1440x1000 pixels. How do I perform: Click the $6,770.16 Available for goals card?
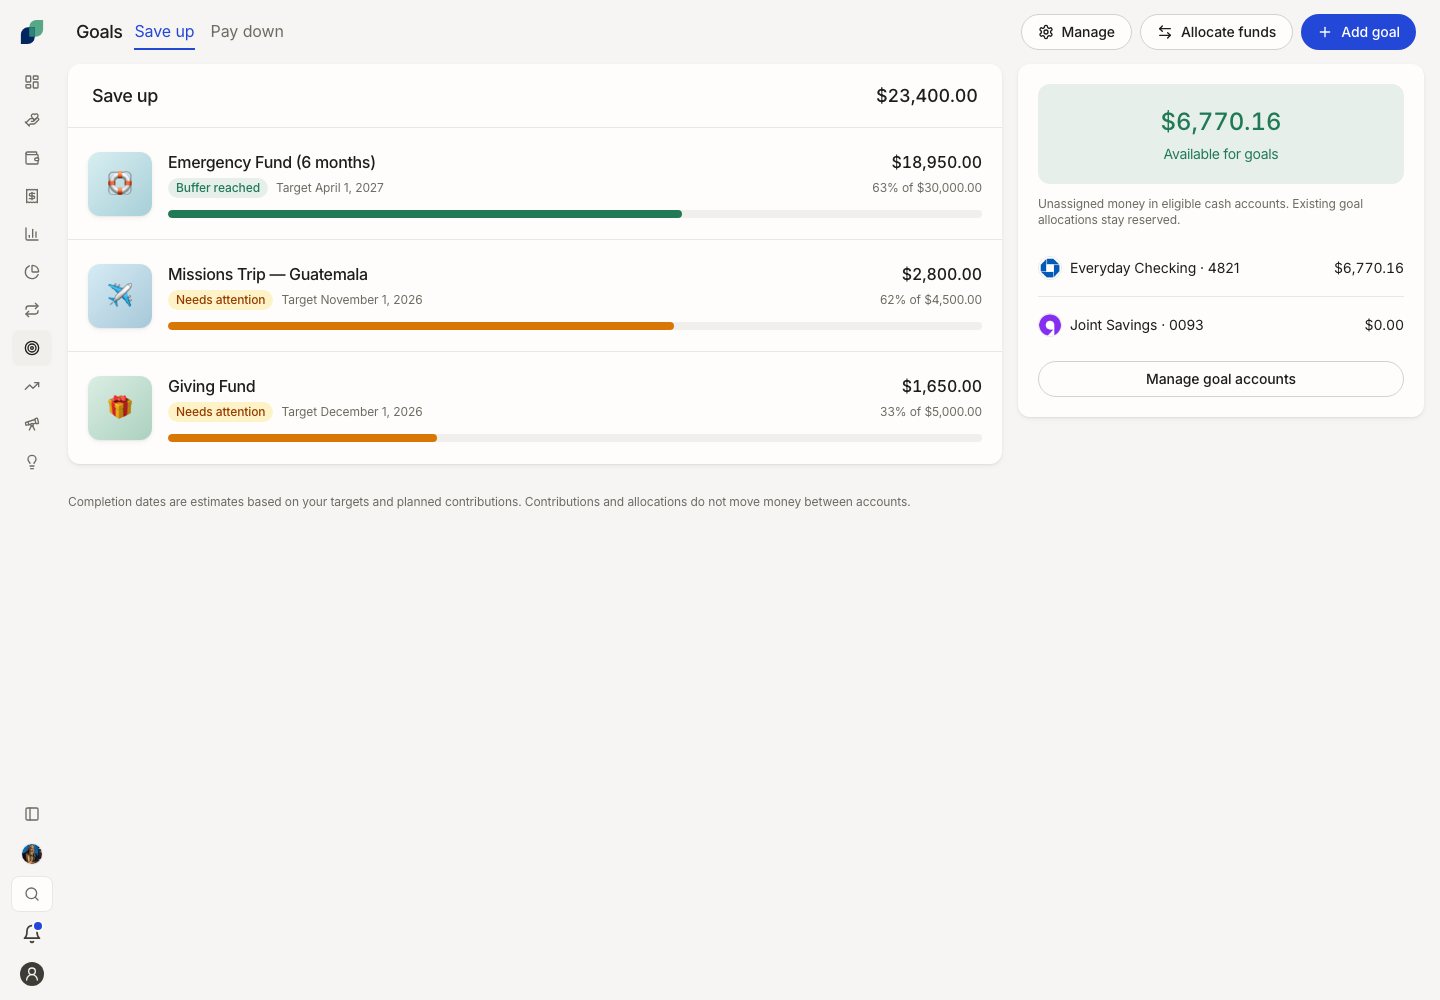1220,134
